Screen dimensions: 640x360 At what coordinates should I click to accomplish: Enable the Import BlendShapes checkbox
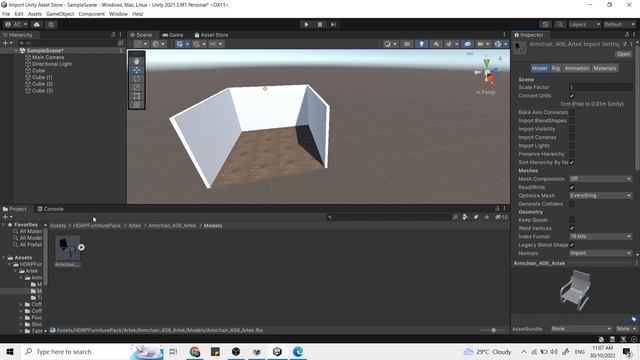572,121
